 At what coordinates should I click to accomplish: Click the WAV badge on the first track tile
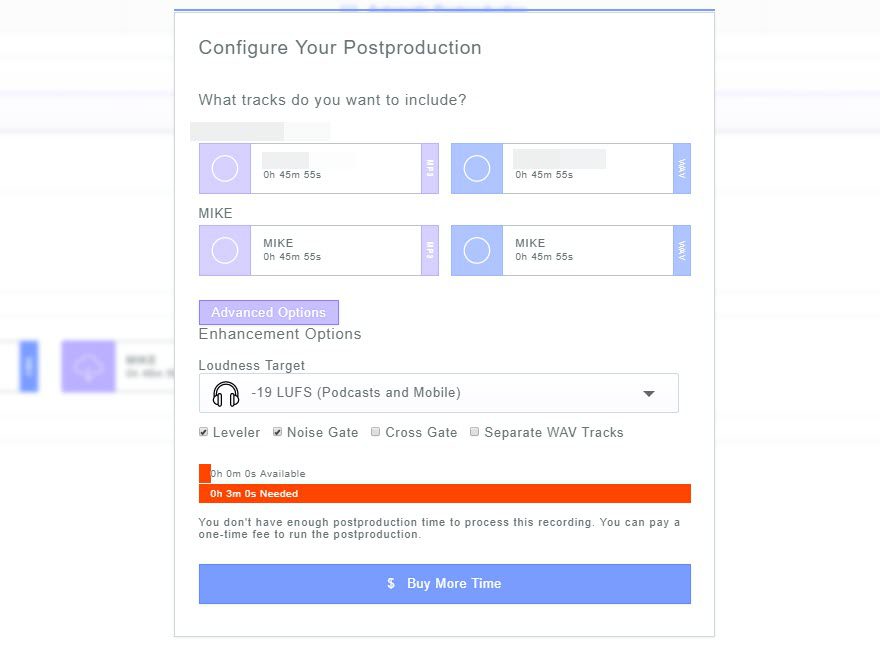[684, 168]
